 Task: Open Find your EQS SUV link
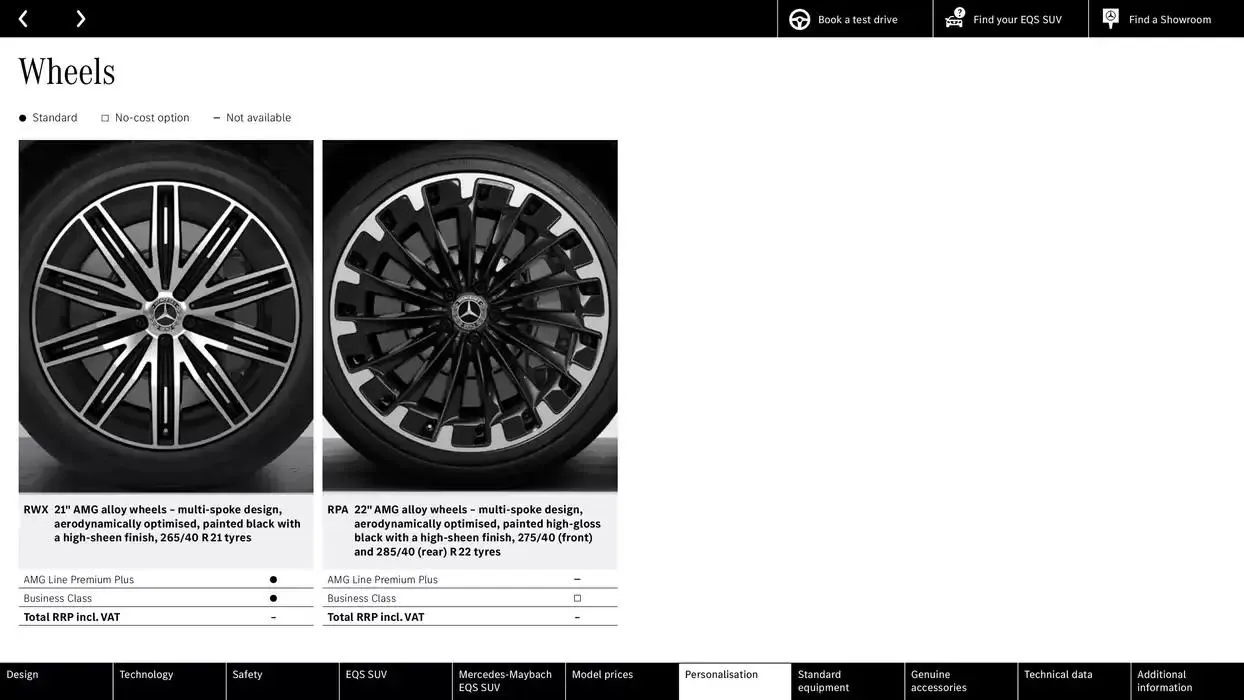(1017, 20)
